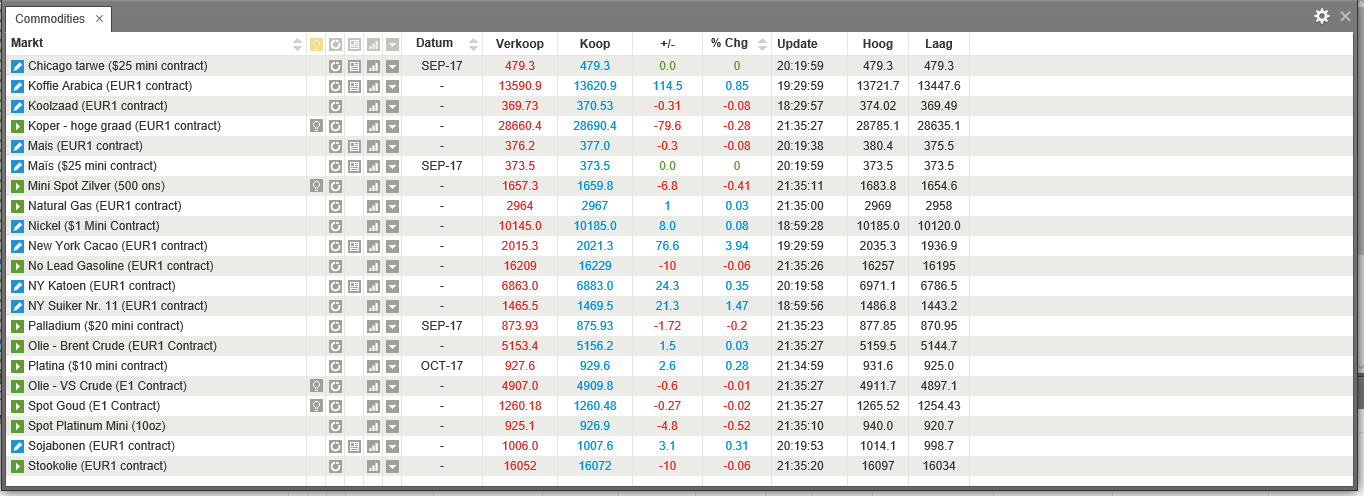Click the blue pencil icon beside Nickel
The width and height of the screenshot is (1364, 496).
click(x=17, y=226)
